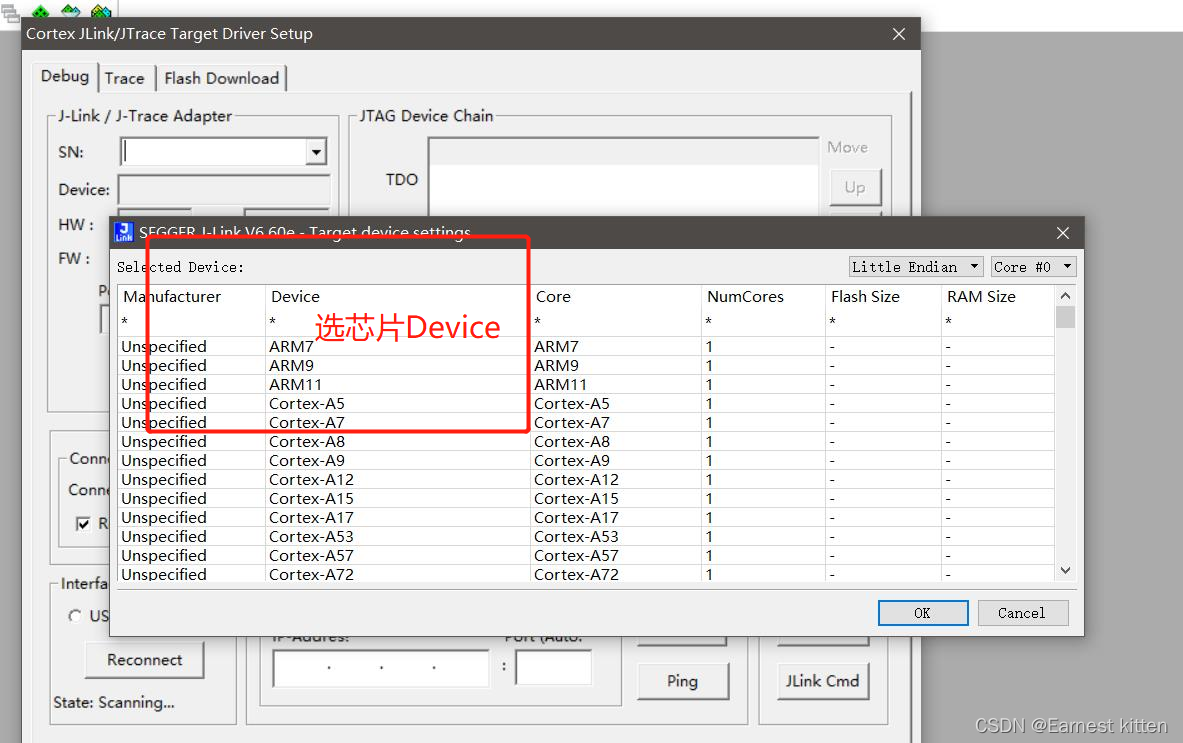The height and width of the screenshot is (743, 1183).
Task: Toggle the checkbox in Connect settings
Action: click(83, 523)
